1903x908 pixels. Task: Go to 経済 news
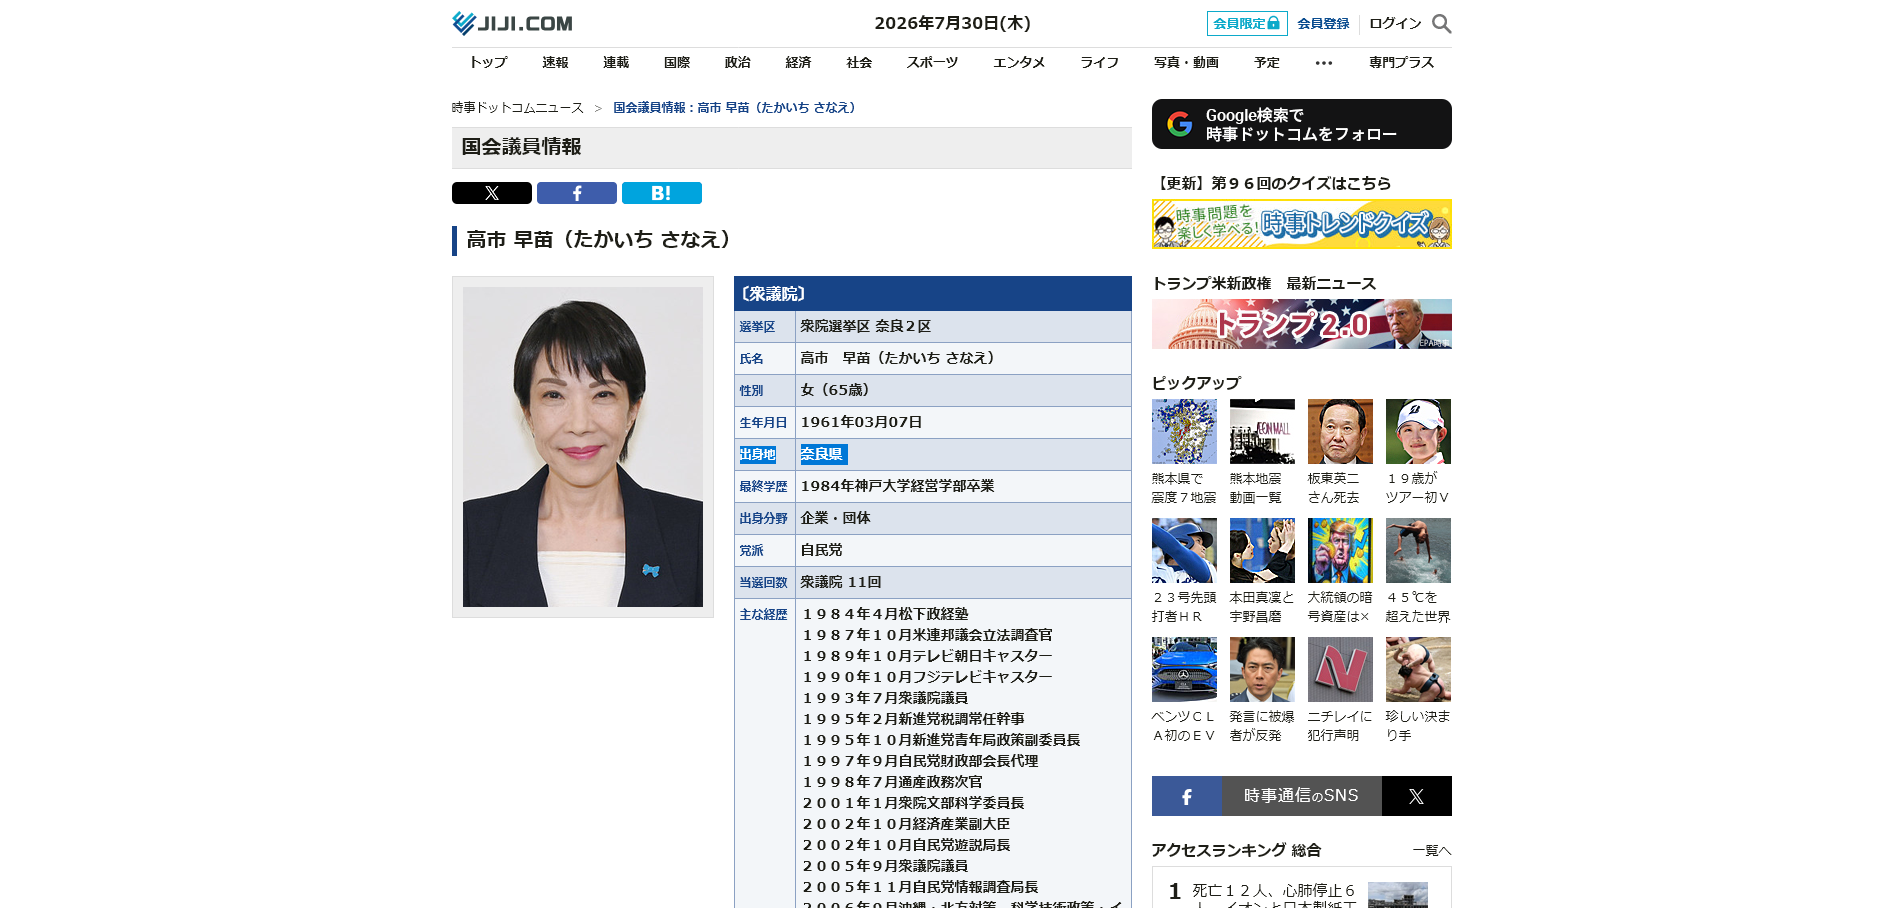point(798,62)
